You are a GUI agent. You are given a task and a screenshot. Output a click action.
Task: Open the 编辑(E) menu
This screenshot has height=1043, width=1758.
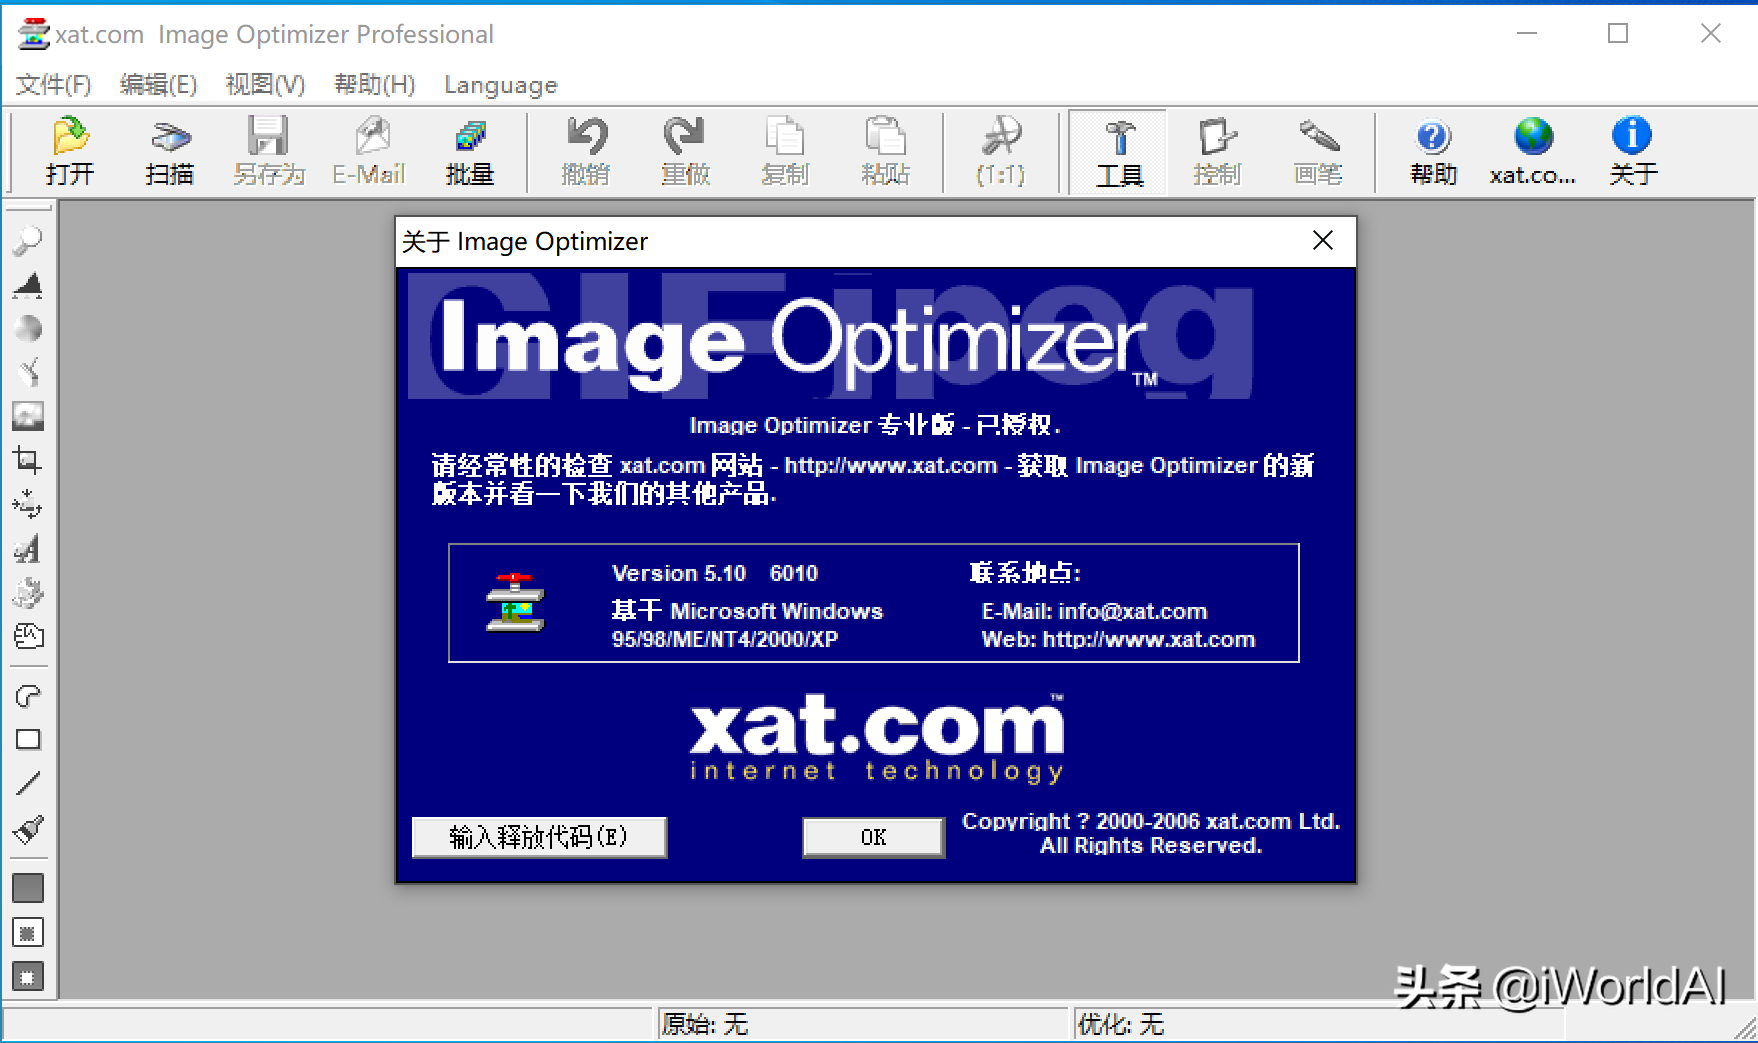tap(158, 85)
